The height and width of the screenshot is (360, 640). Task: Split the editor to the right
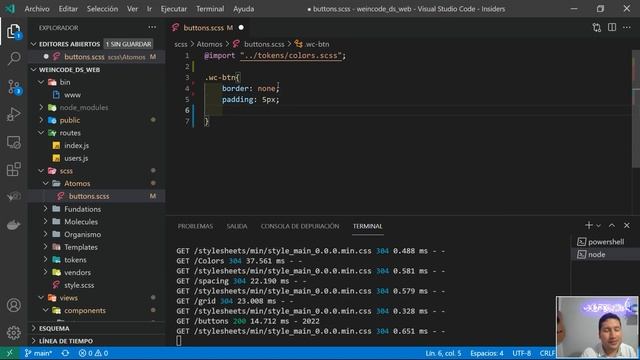(611, 27)
